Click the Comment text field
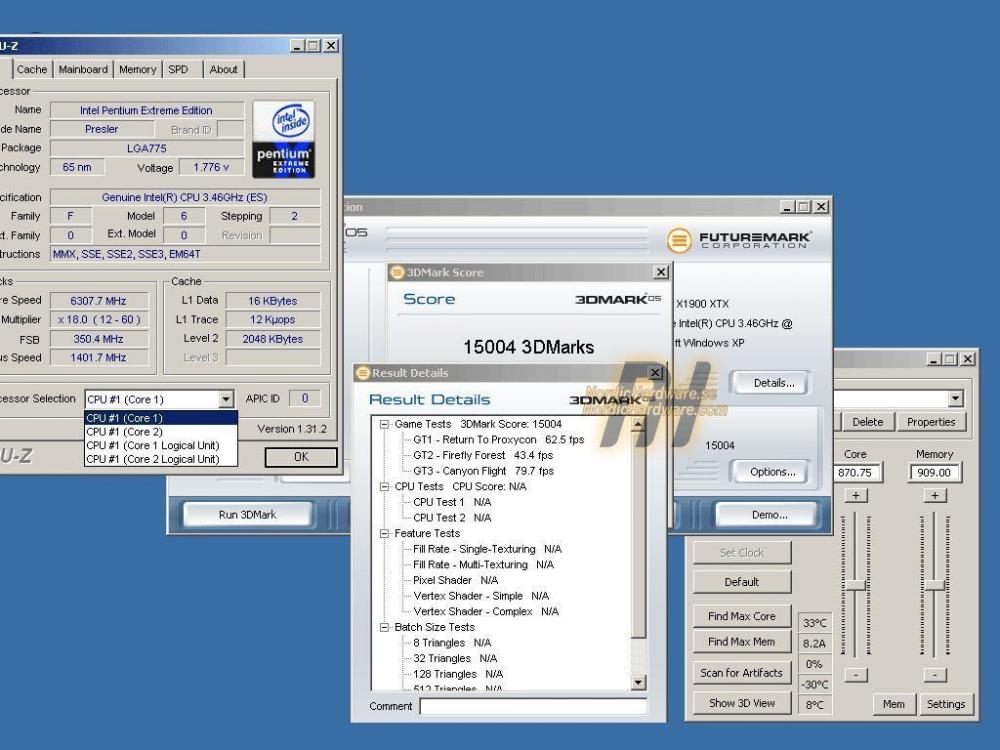Screen dimensions: 1000x750 (x=532, y=706)
